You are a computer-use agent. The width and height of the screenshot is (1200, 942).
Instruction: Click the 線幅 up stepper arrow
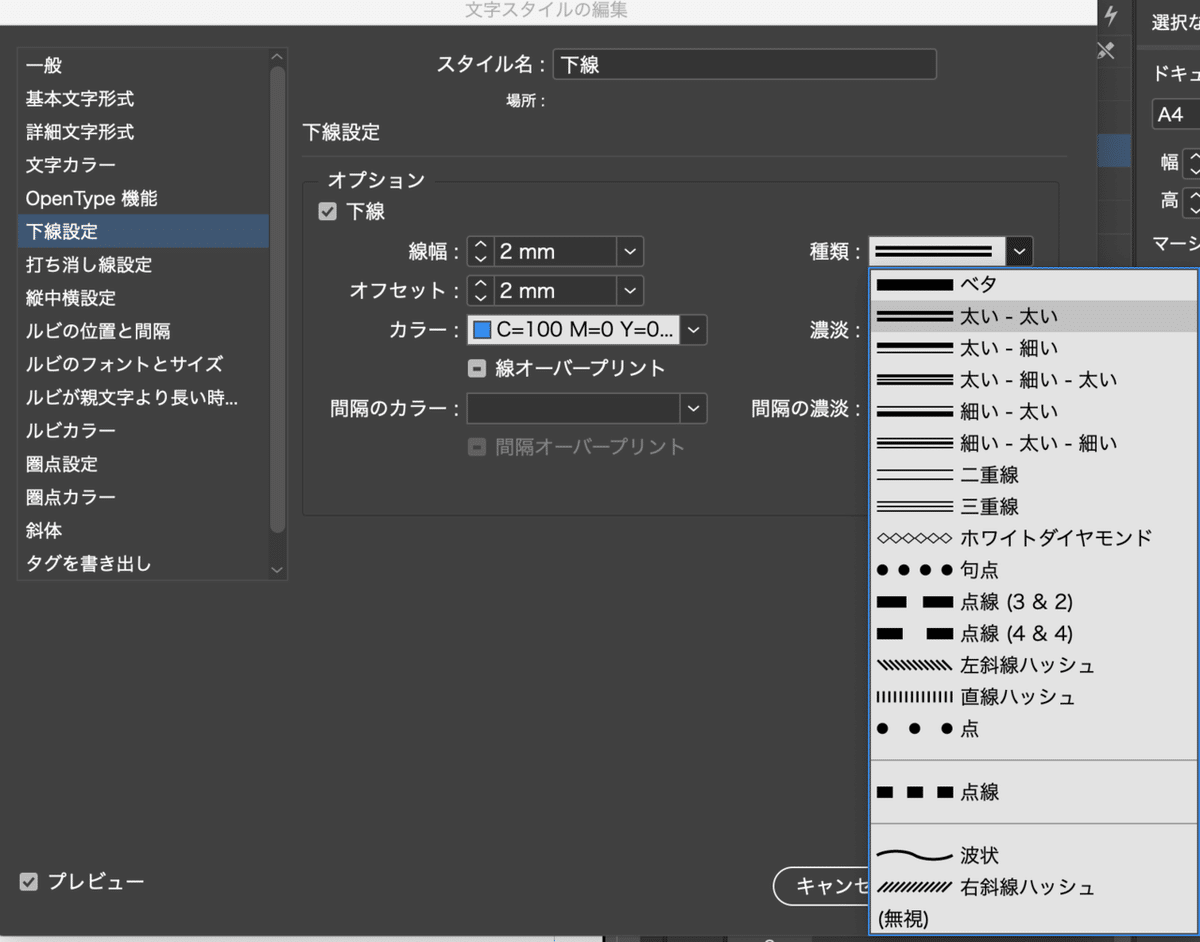[481, 245]
